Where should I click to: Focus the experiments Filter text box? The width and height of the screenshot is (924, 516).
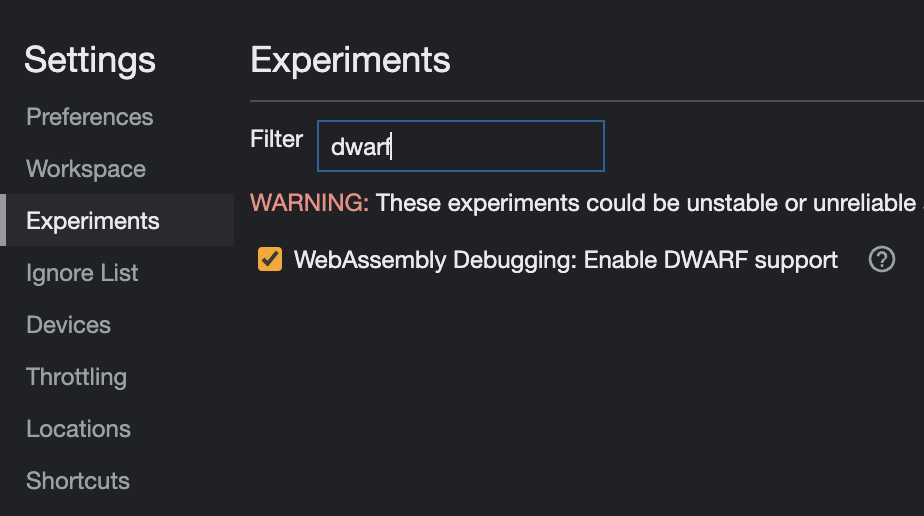(x=461, y=146)
